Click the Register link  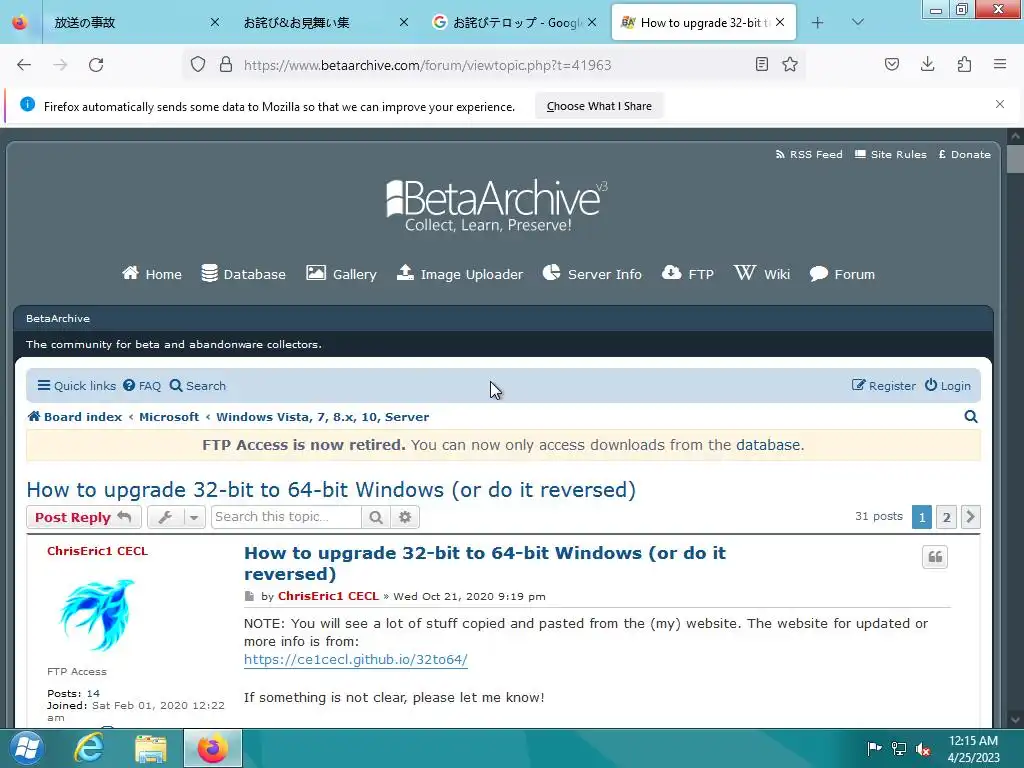884,386
